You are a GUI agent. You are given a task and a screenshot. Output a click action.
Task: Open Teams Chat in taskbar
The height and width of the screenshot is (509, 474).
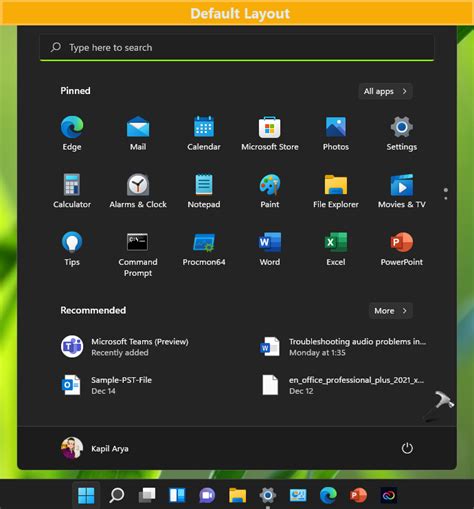pos(207,495)
